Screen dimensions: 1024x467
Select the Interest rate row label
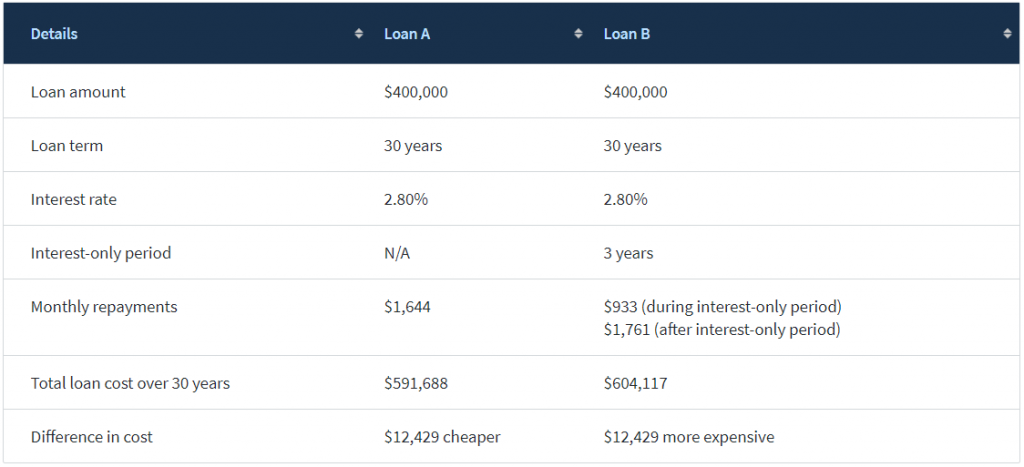click(x=74, y=200)
